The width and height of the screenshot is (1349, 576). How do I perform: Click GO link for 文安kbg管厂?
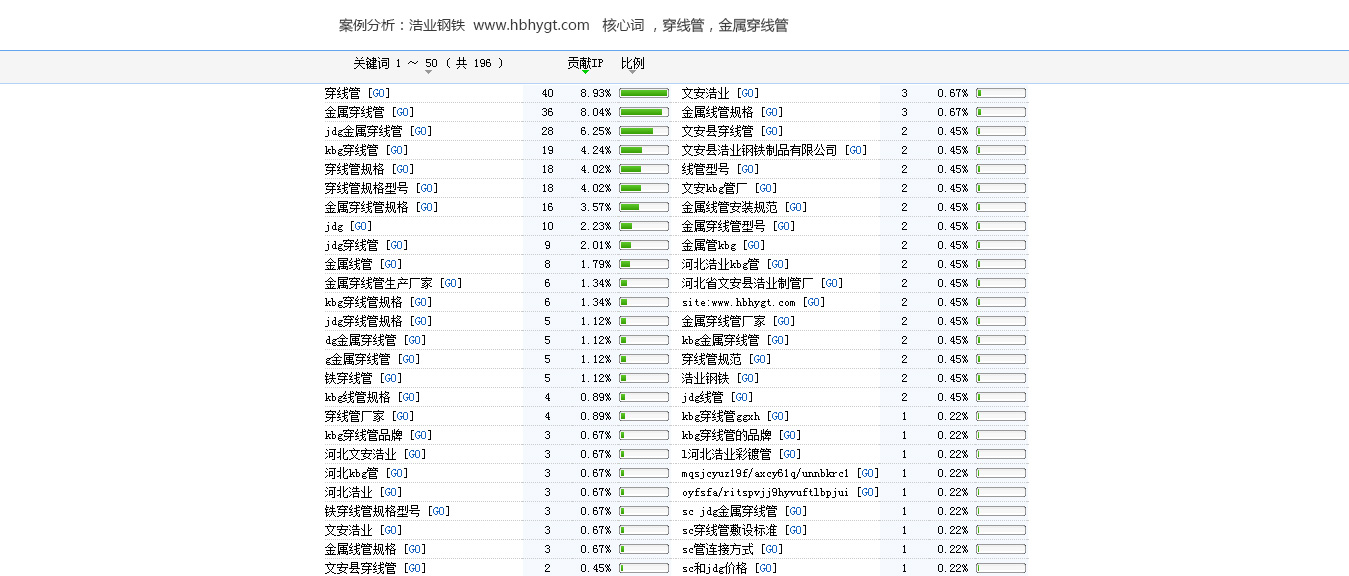click(x=765, y=188)
